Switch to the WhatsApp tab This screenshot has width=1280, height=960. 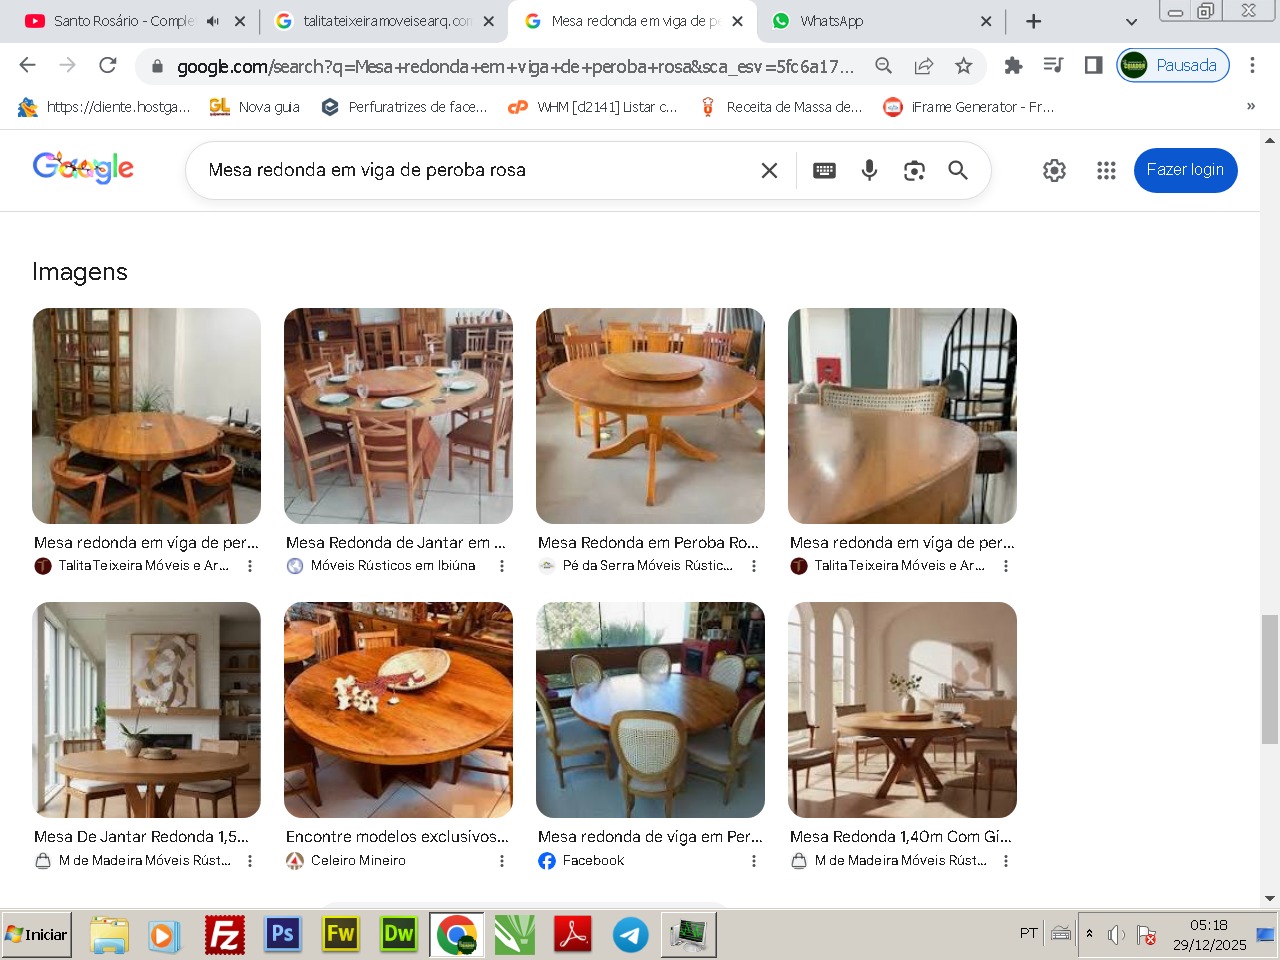click(x=870, y=21)
